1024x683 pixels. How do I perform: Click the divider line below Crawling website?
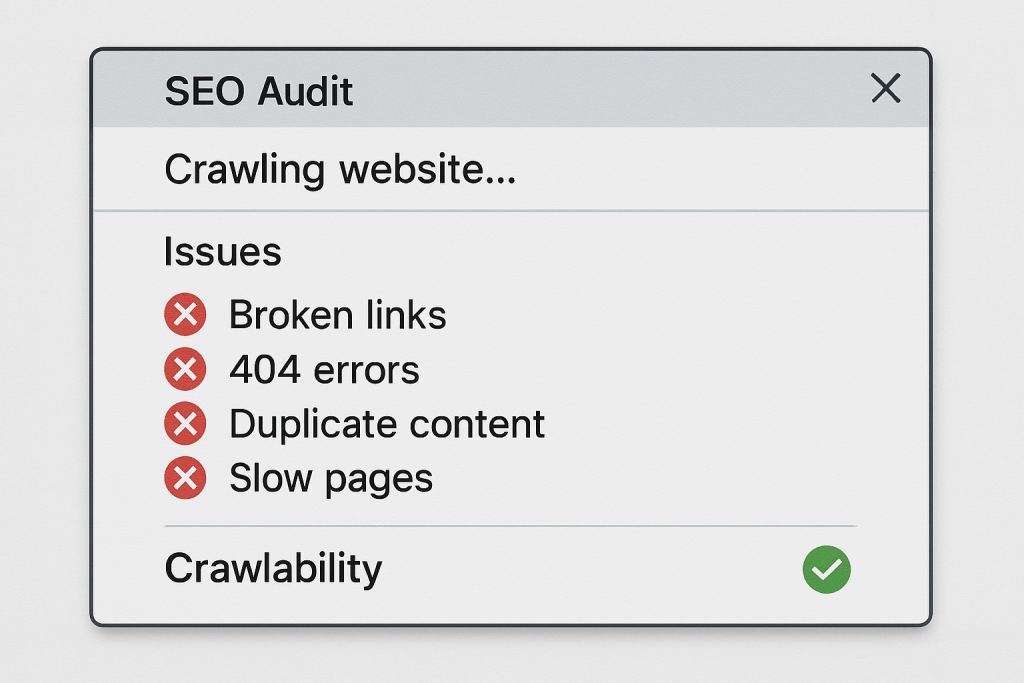[510, 211]
